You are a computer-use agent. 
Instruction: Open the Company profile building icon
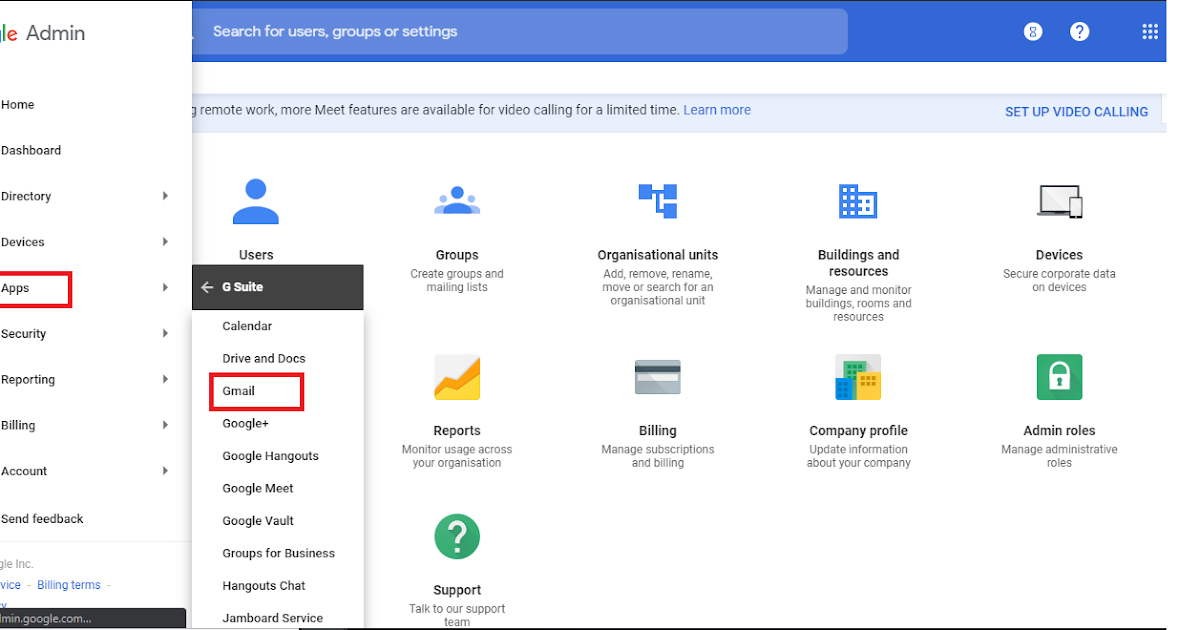click(x=858, y=377)
